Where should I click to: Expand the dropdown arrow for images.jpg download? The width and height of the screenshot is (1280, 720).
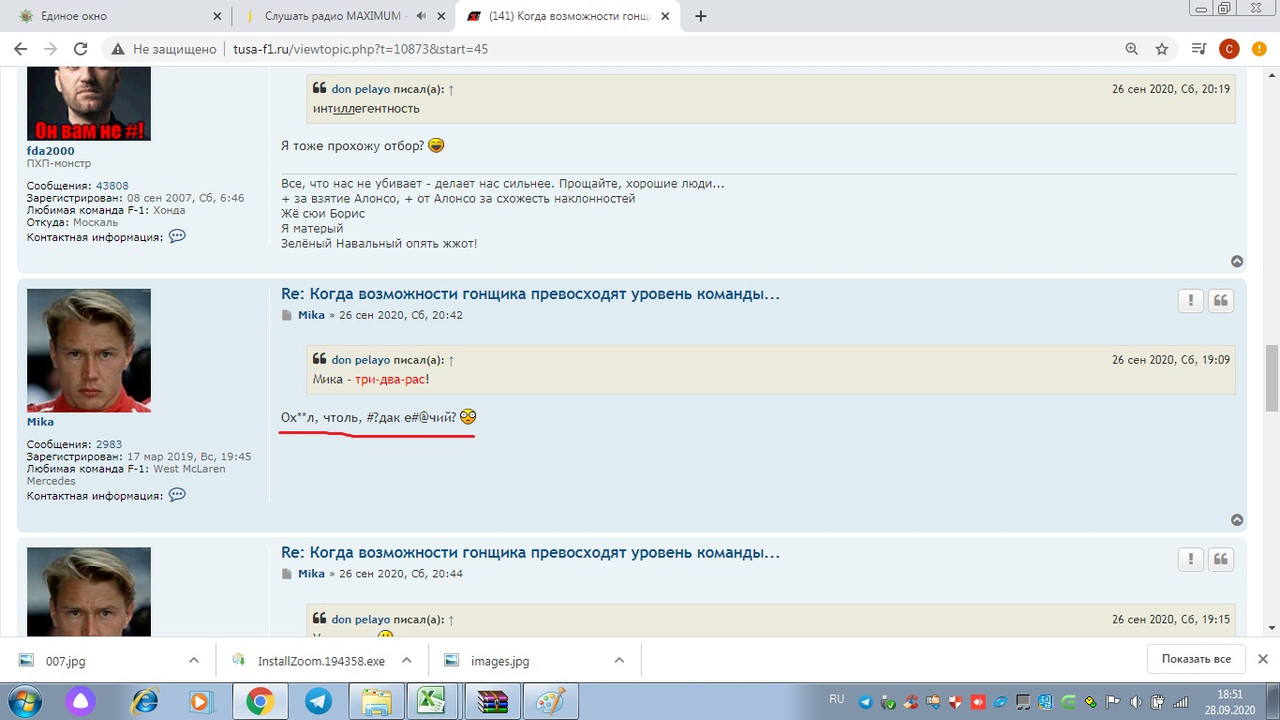[619, 660]
